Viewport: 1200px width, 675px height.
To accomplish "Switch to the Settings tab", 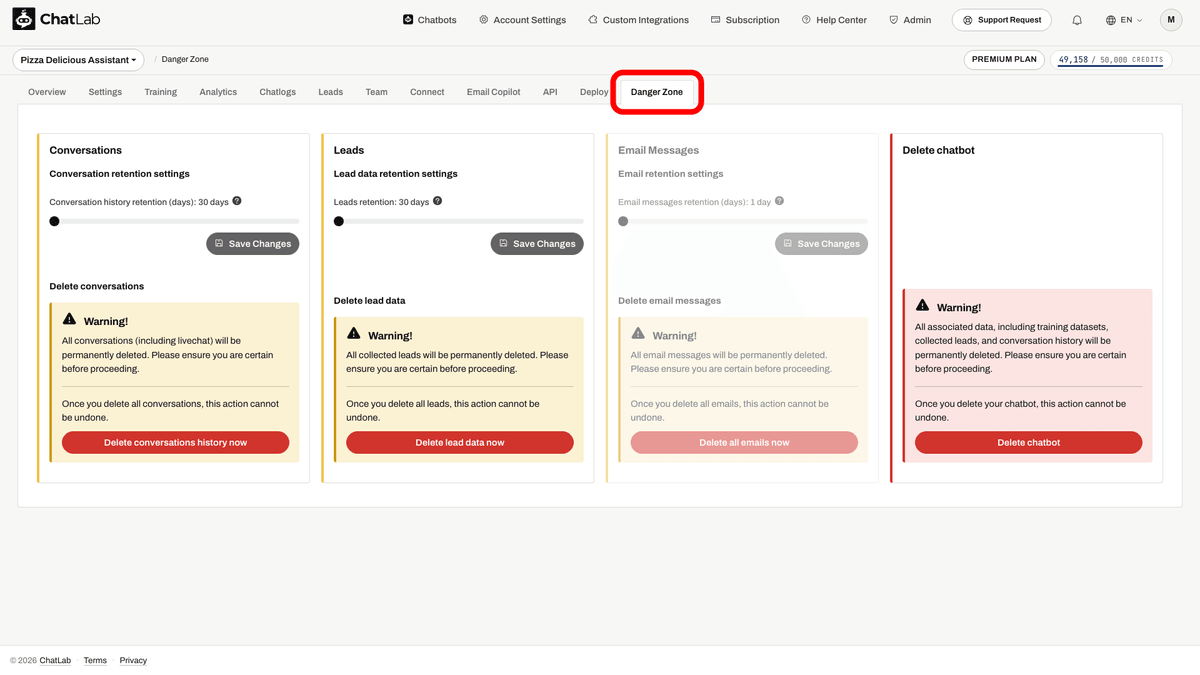I will click(x=105, y=92).
